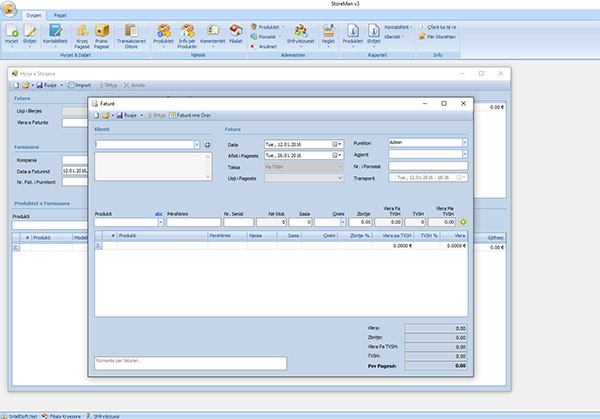Click Faturë me Orar toolbar button

190,115
